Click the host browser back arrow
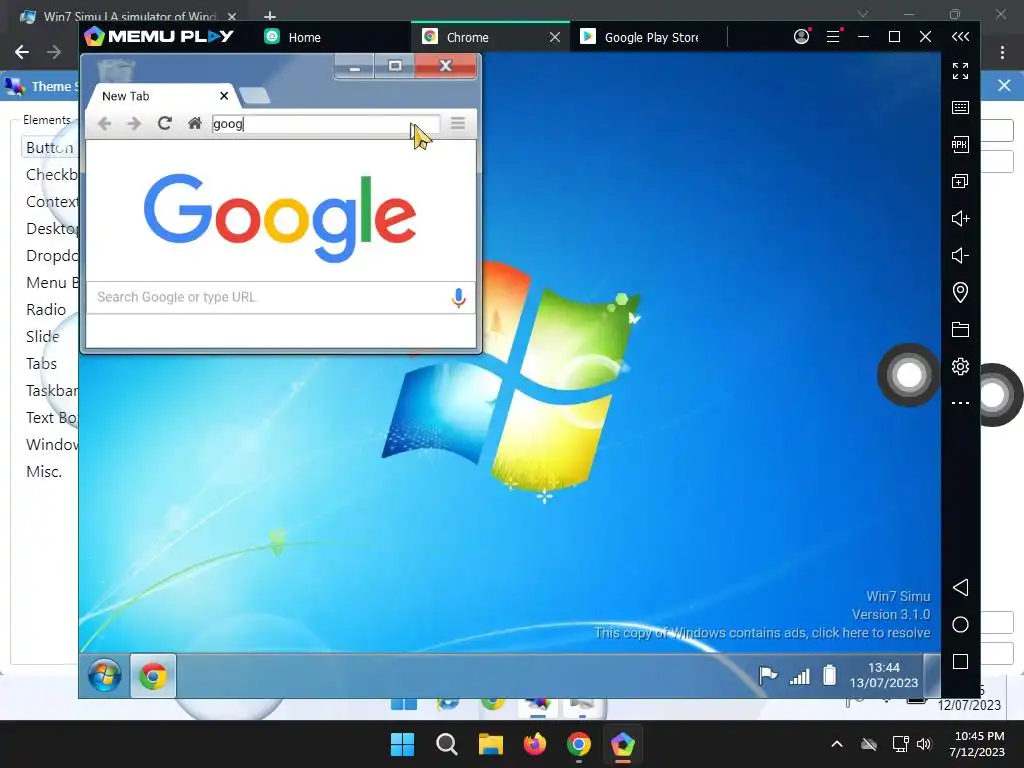Screen dimensions: 1024x768 click(22, 52)
